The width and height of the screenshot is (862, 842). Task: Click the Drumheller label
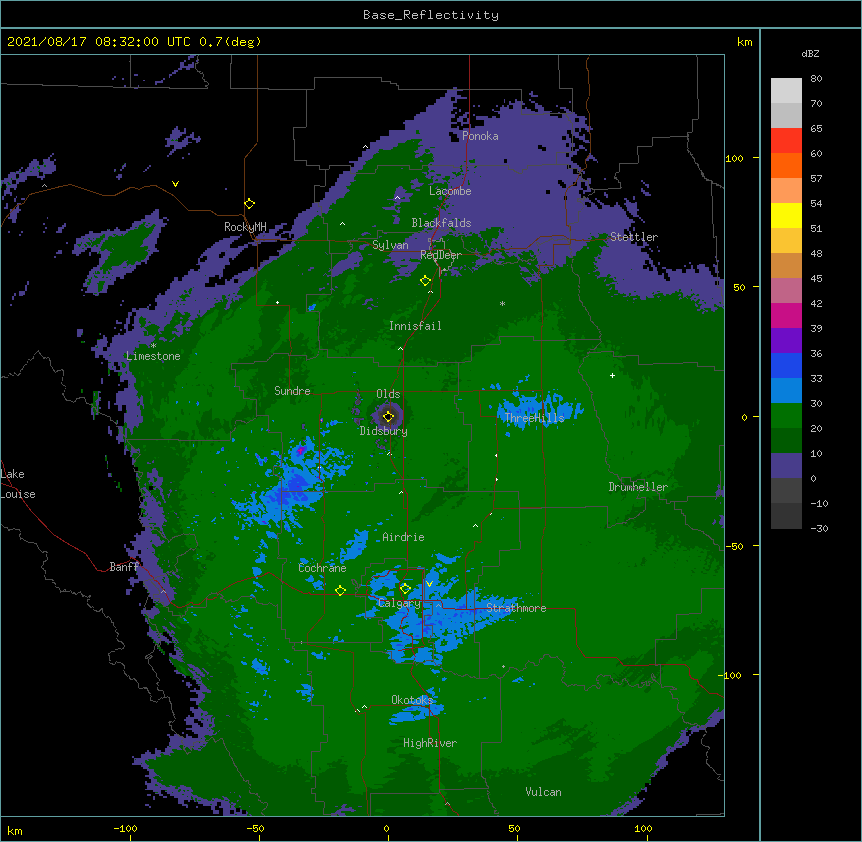tap(638, 487)
